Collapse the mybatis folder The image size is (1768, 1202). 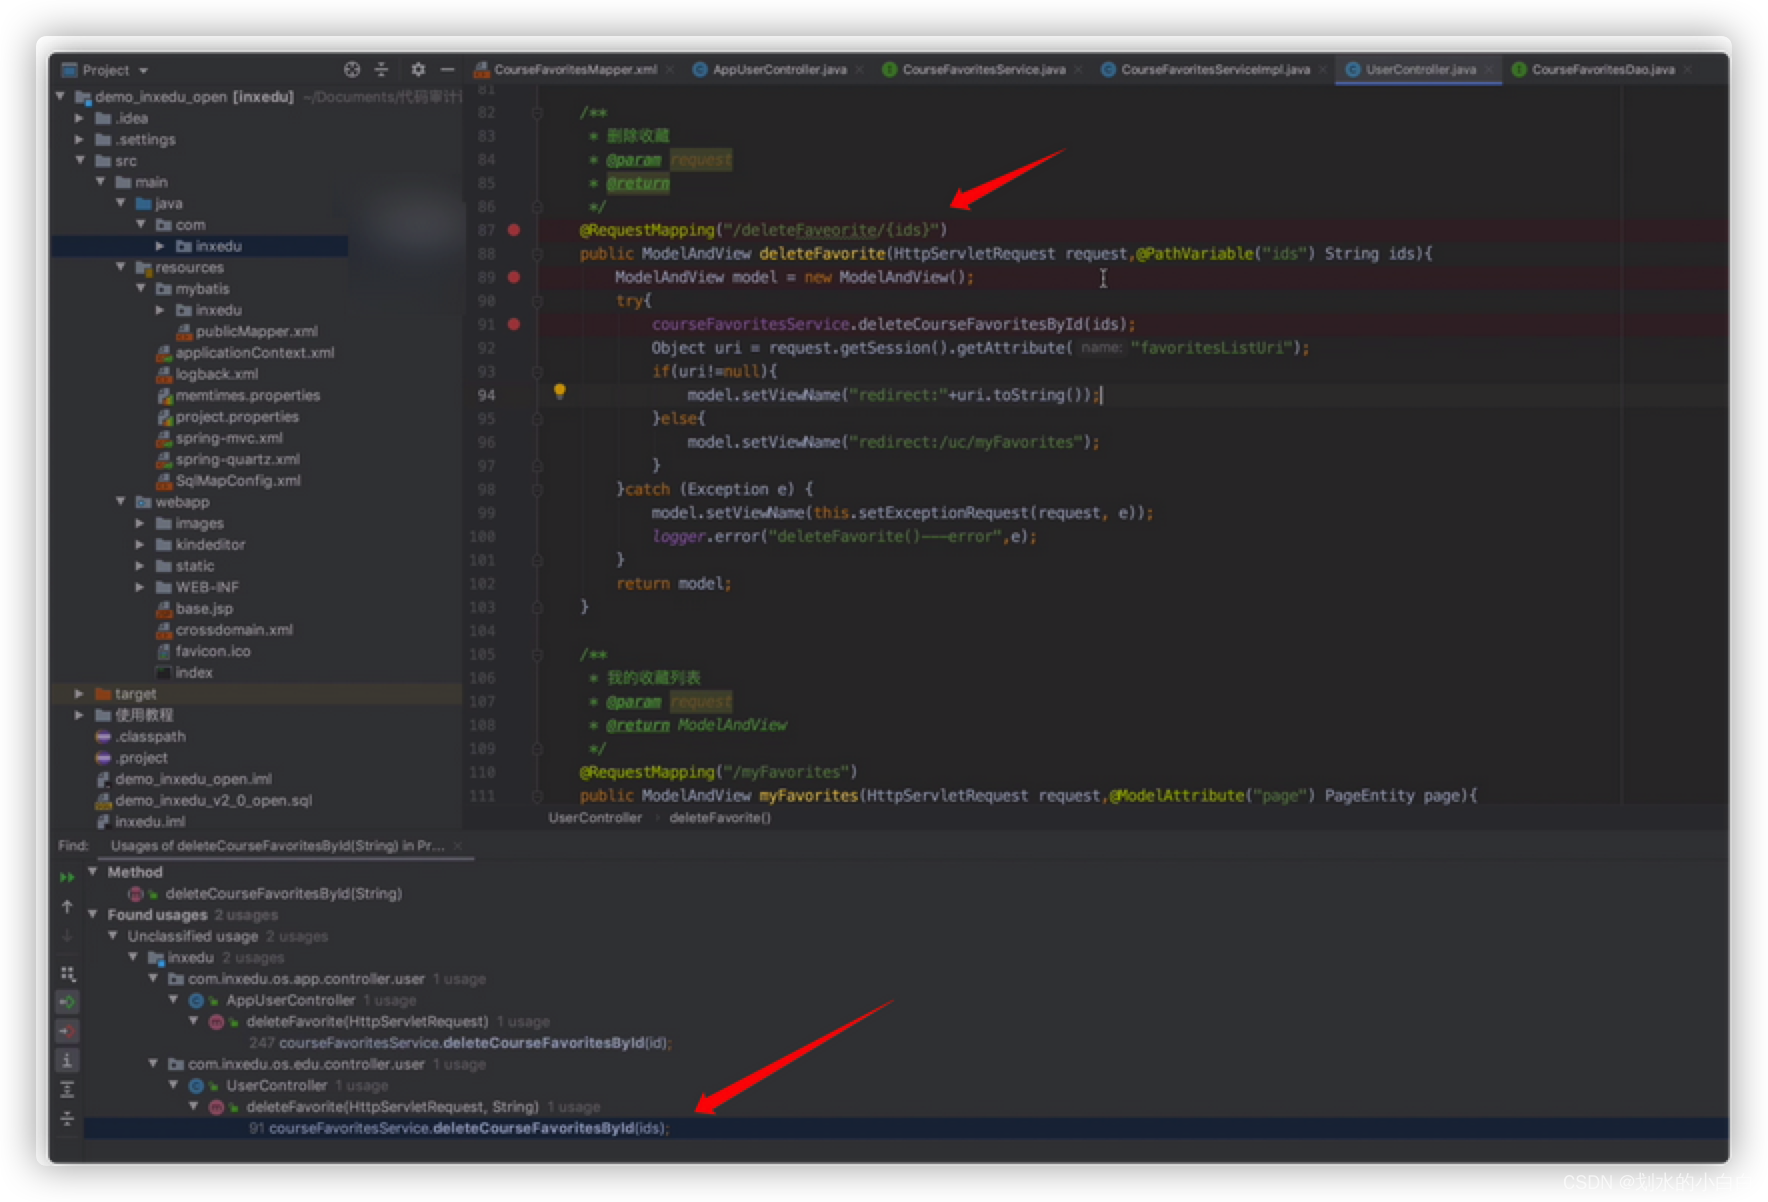140,288
